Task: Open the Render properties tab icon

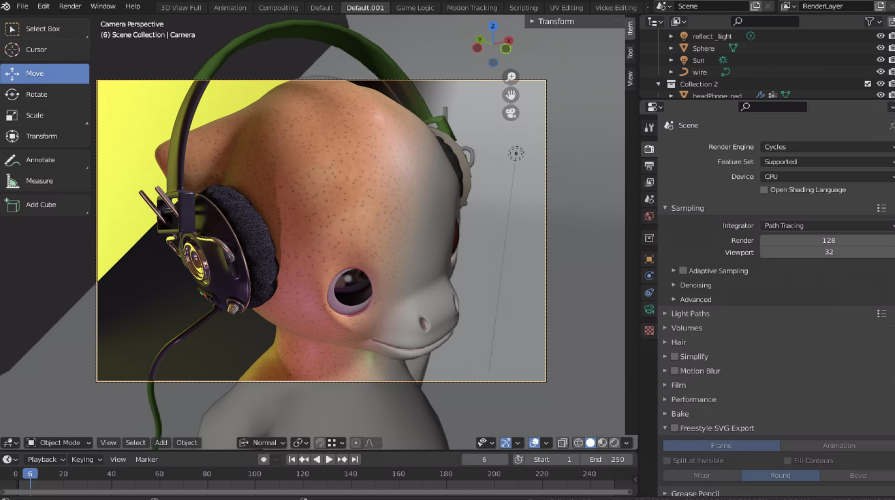Action: [x=649, y=149]
